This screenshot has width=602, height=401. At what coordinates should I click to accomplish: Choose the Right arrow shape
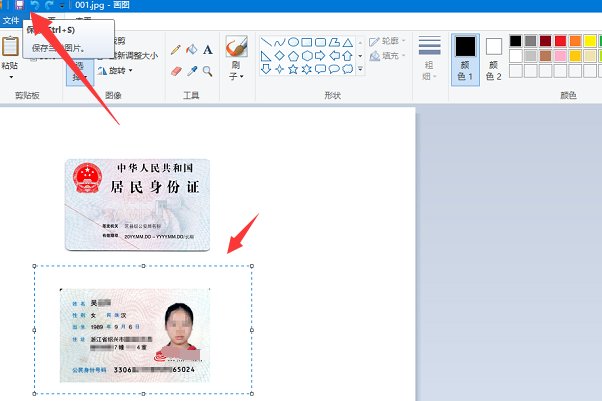(320, 56)
